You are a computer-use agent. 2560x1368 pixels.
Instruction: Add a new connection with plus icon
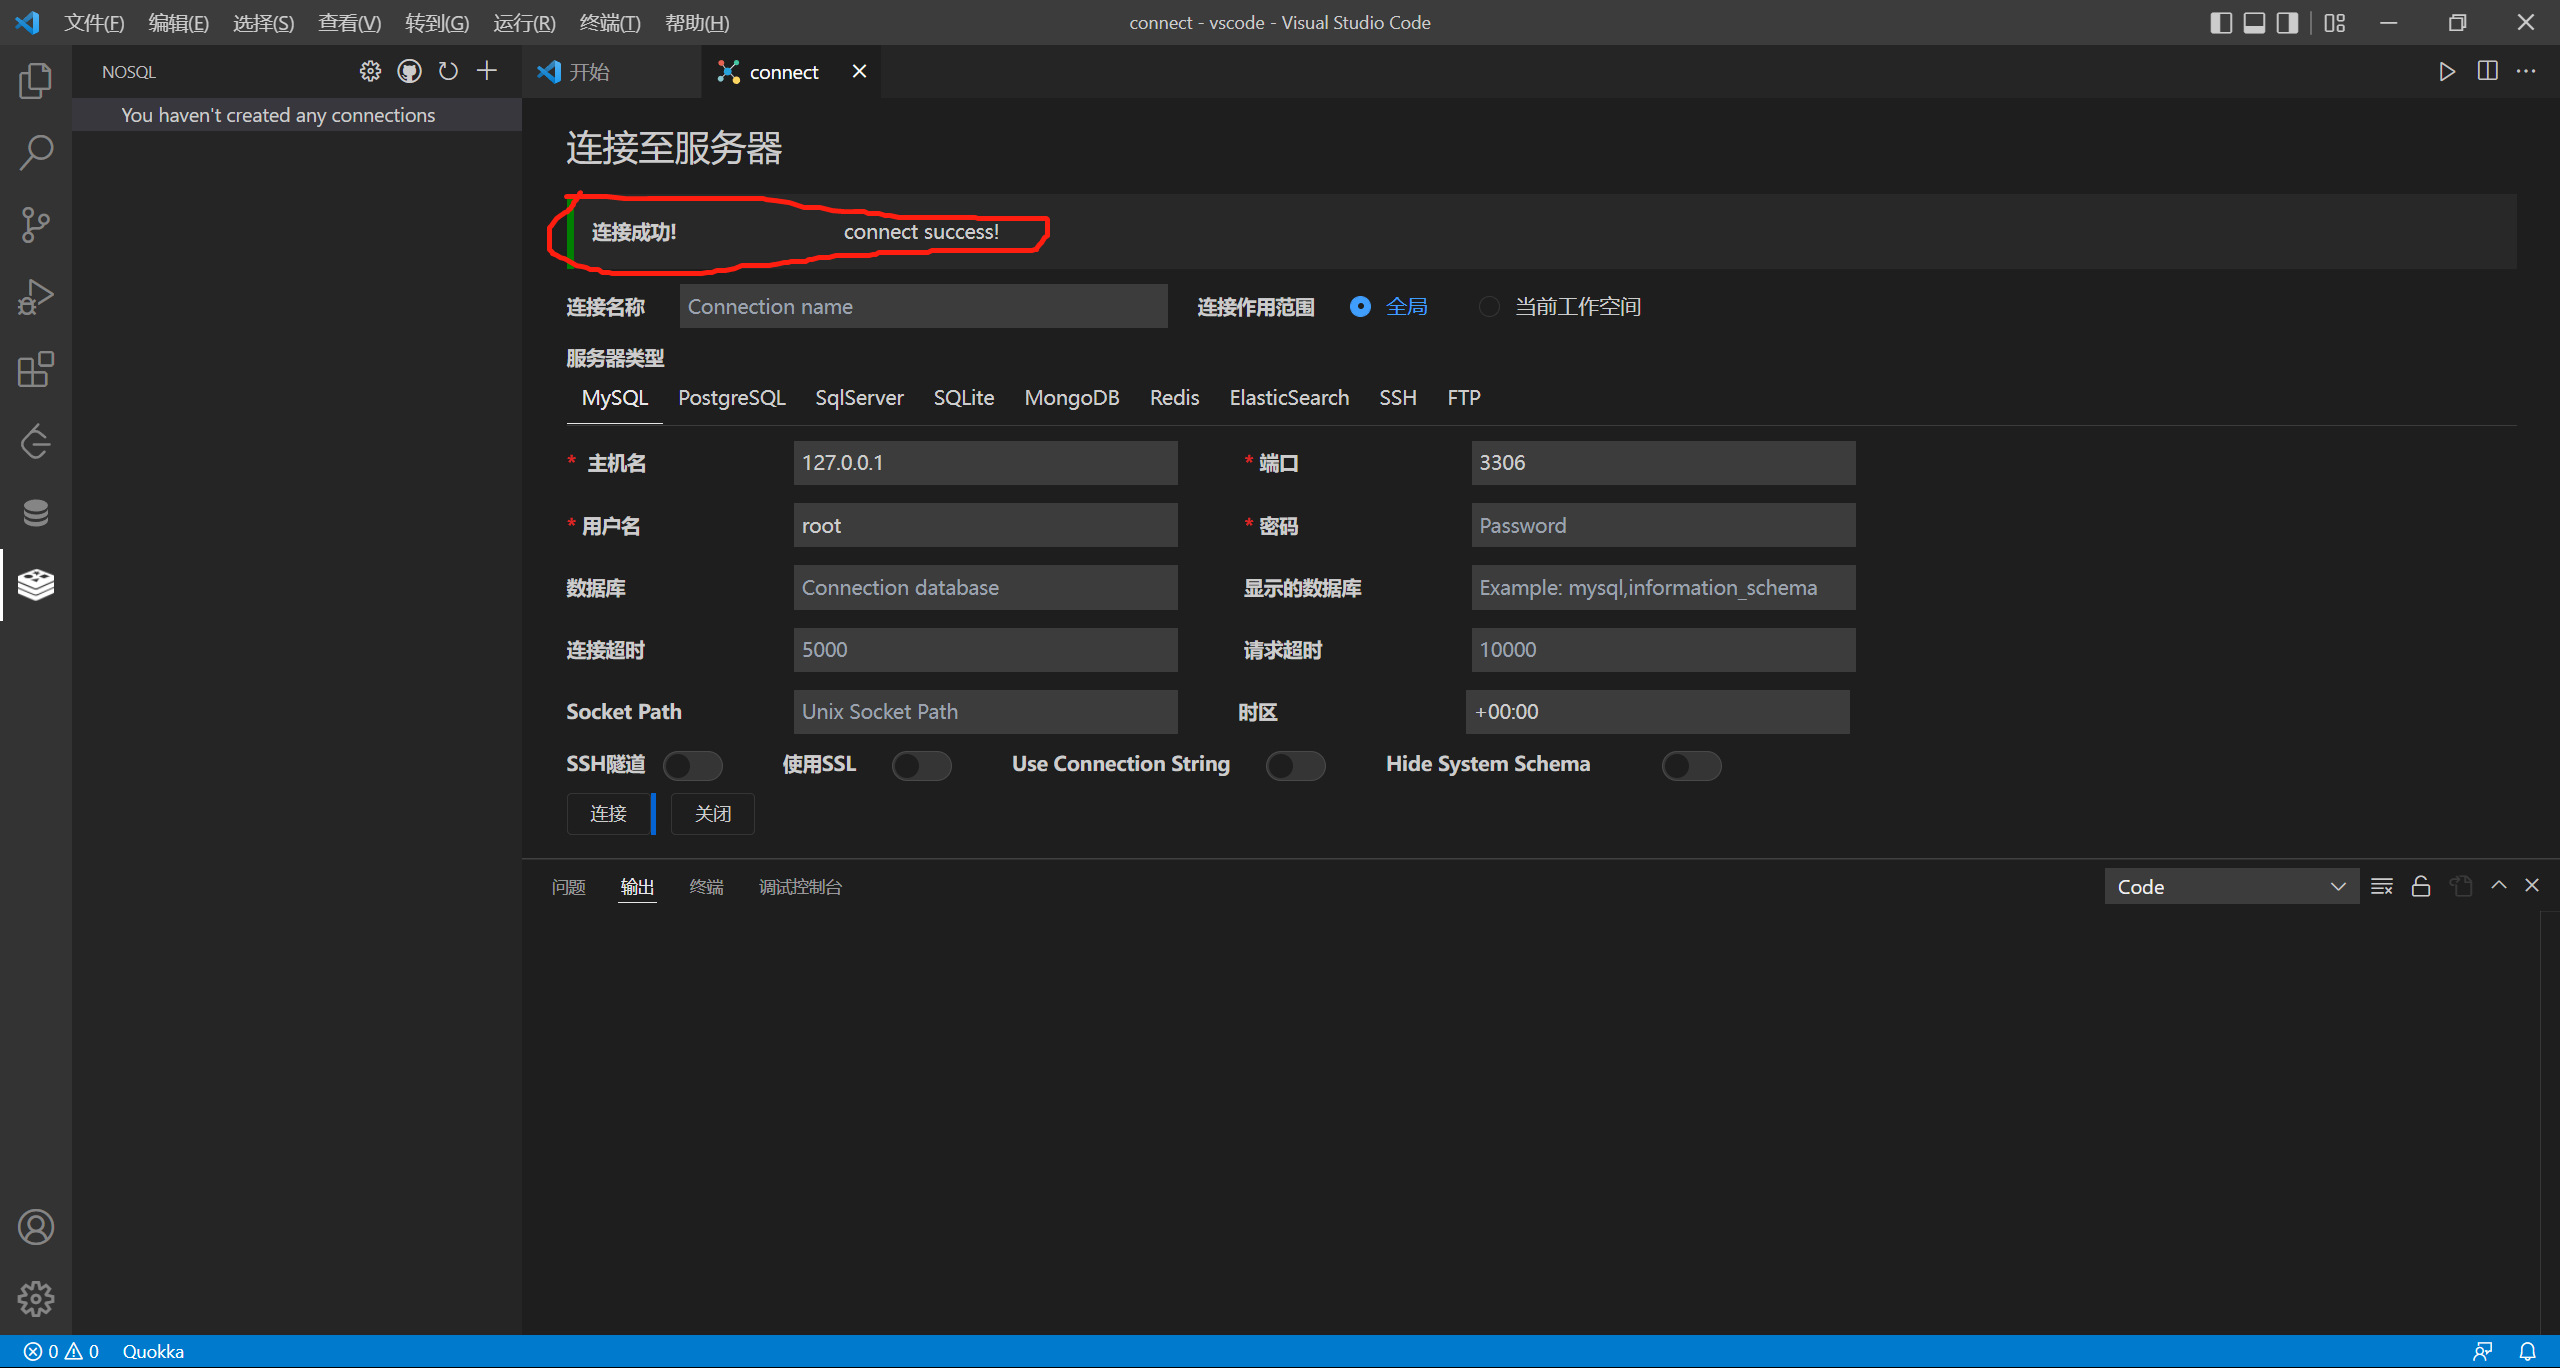pyautogui.click(x=487, y=71)
